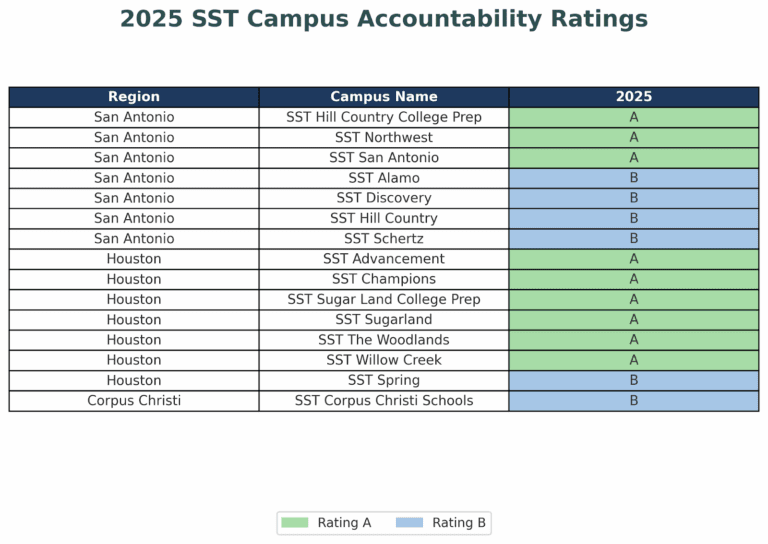The height and width of the screenshot is (544, 768).
Task: Select the SST Northwest campus cell
Action: [384, 138]
